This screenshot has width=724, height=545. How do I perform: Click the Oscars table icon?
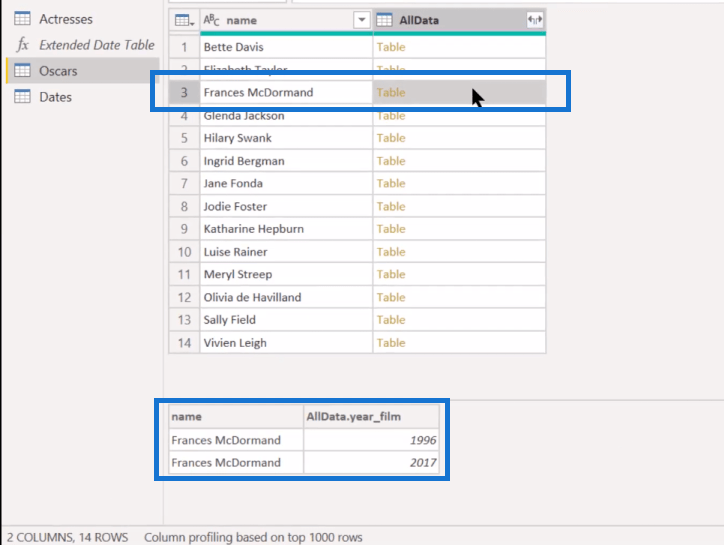pyautogui.click(x=22, y=71)
